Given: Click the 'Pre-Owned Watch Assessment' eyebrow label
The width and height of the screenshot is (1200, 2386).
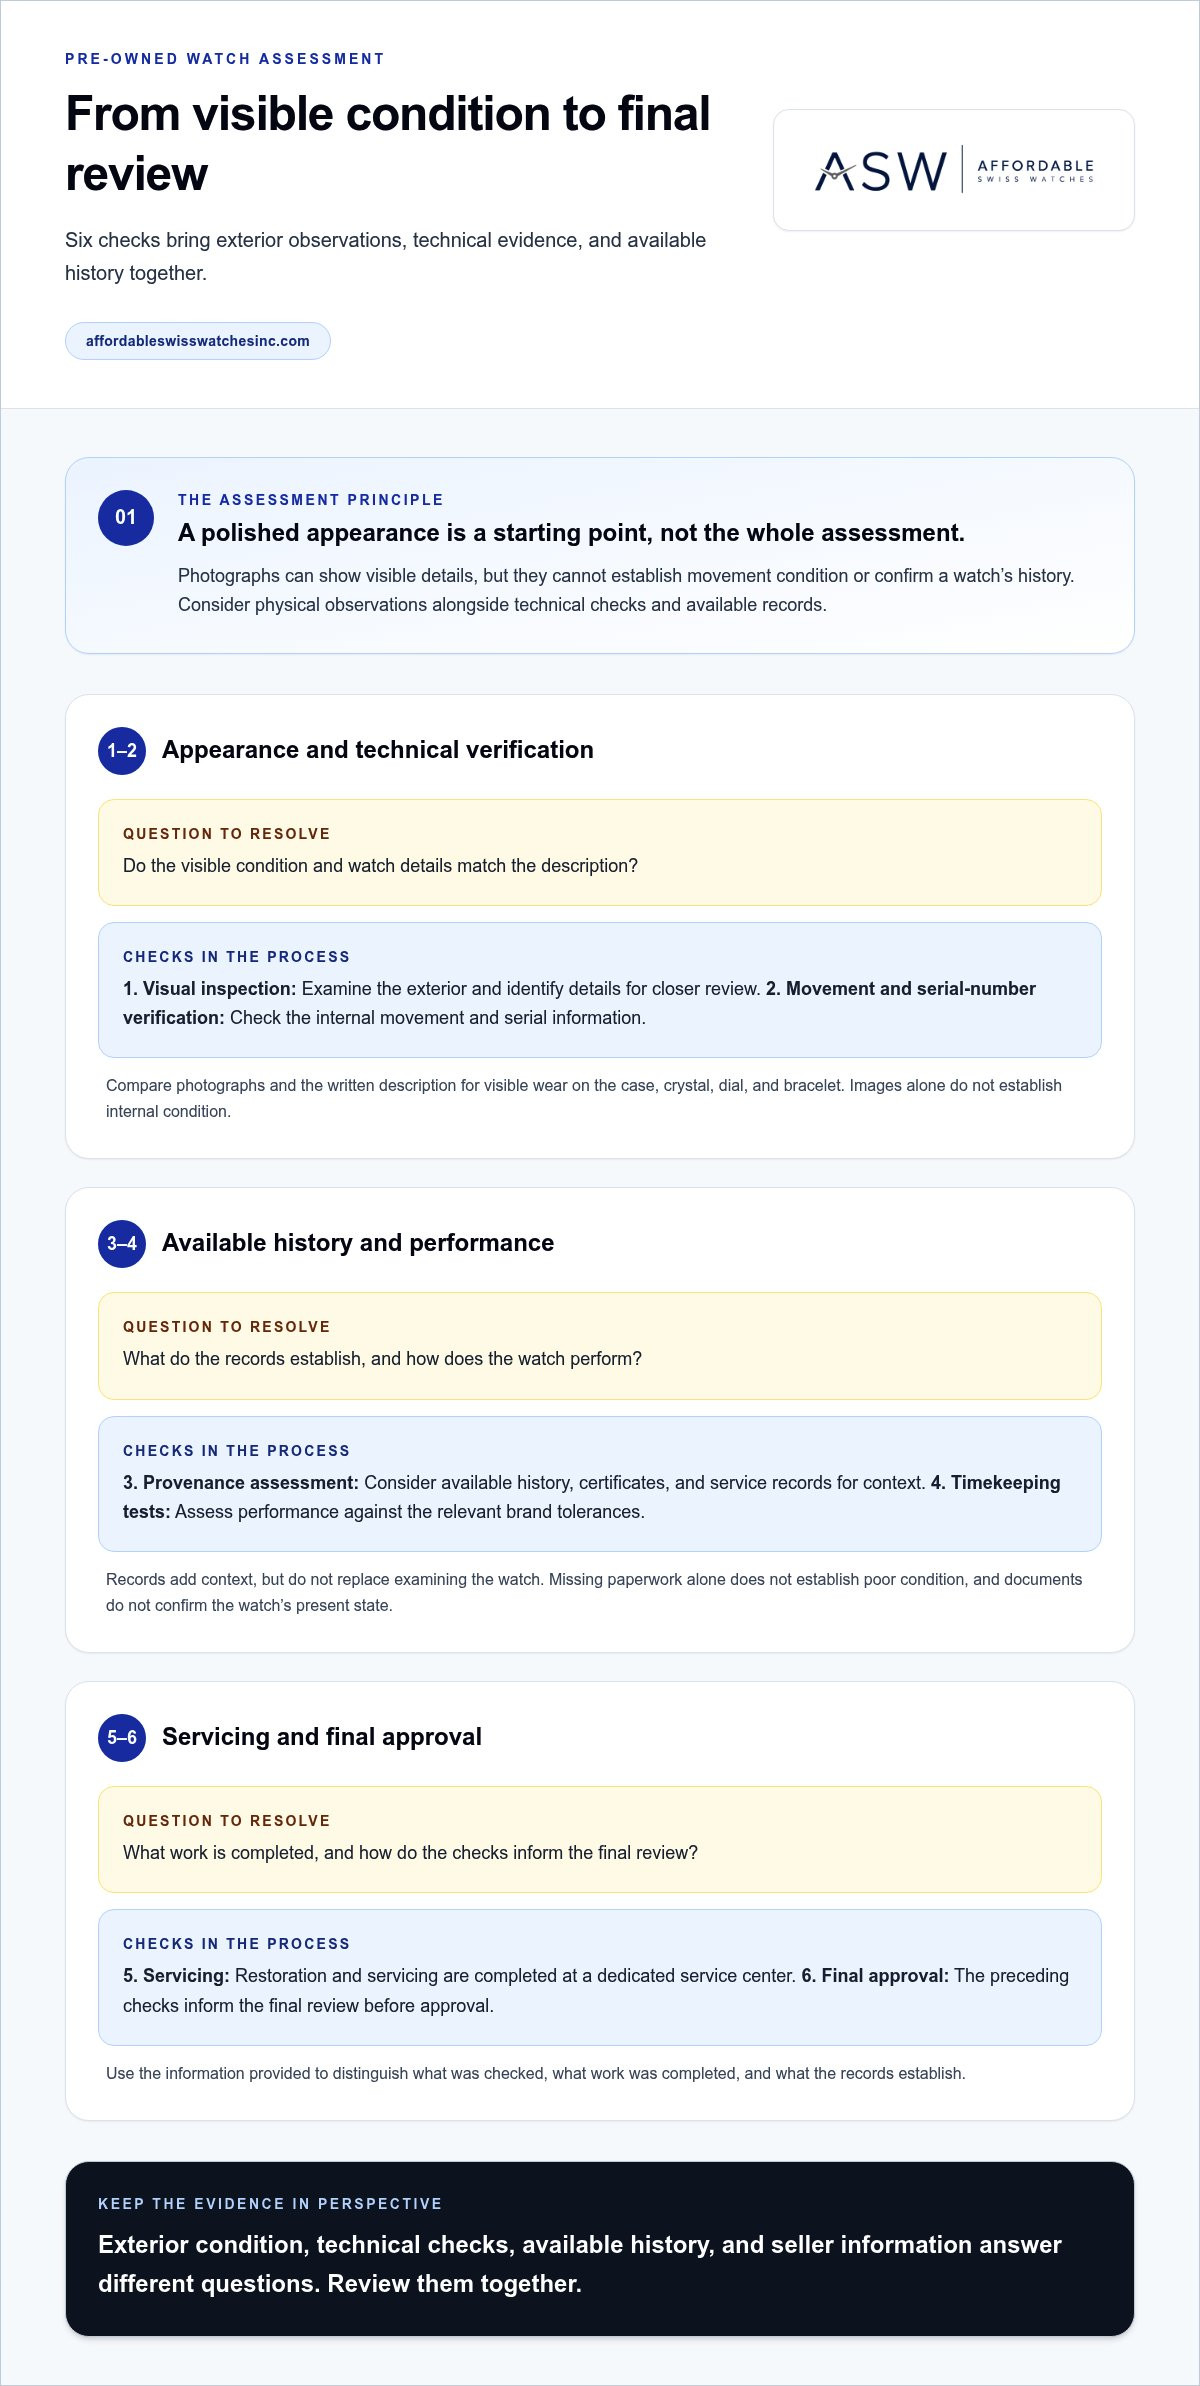Looking at the screenshot, I should click(x=225, y=59).
